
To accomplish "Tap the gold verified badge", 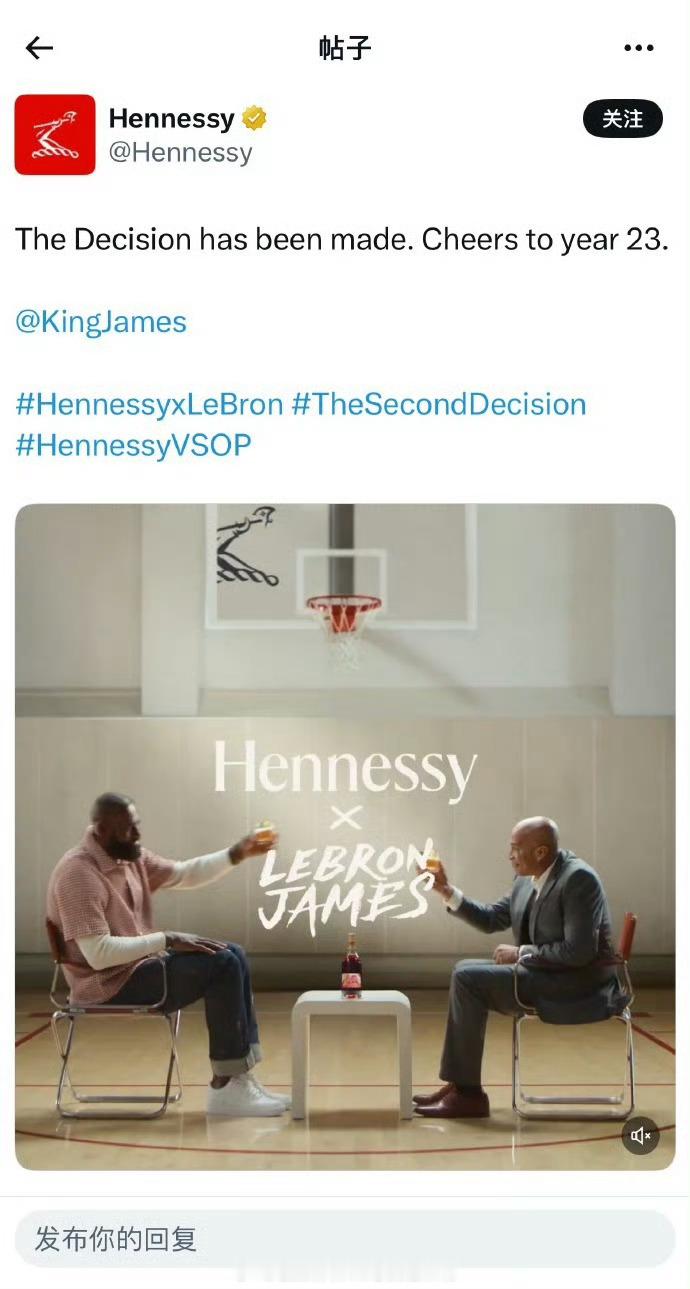I will (x=254, y=119).
